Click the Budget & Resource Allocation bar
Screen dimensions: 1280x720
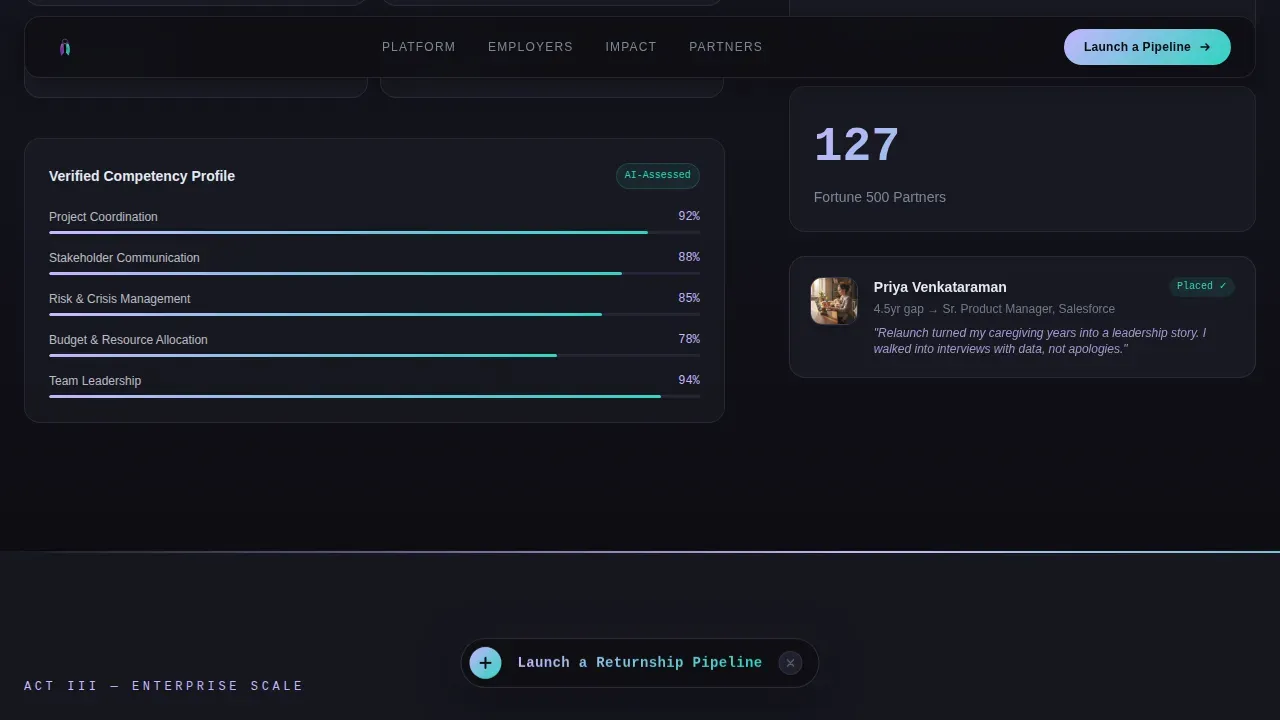point(374,355)
